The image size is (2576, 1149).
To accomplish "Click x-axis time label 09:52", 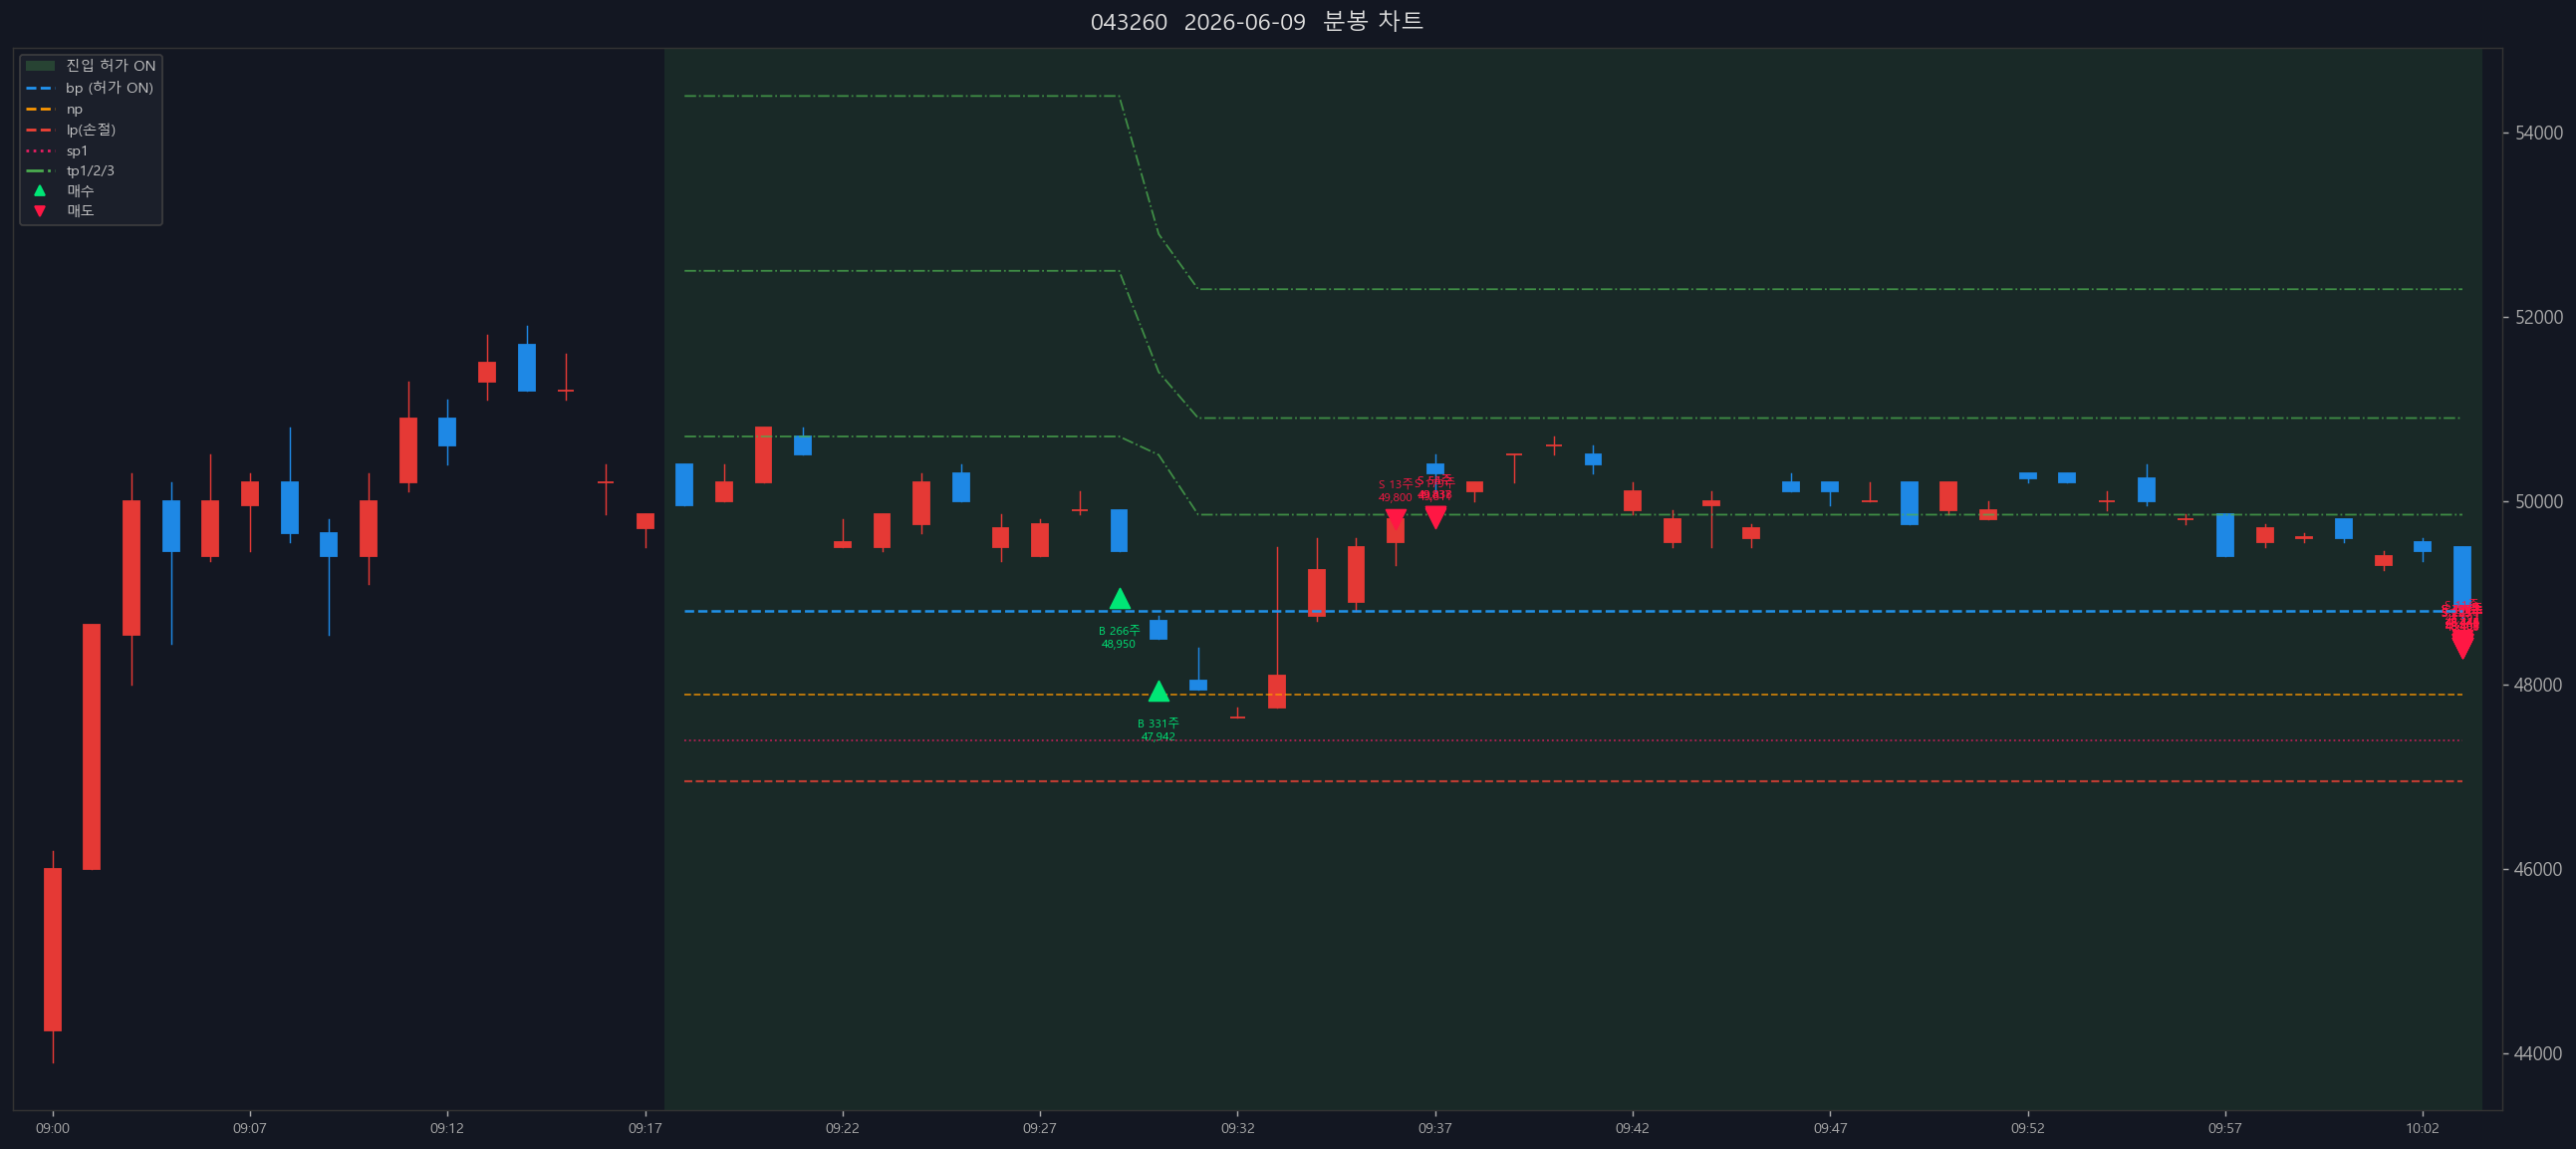I will [x=2028, y=1128].
